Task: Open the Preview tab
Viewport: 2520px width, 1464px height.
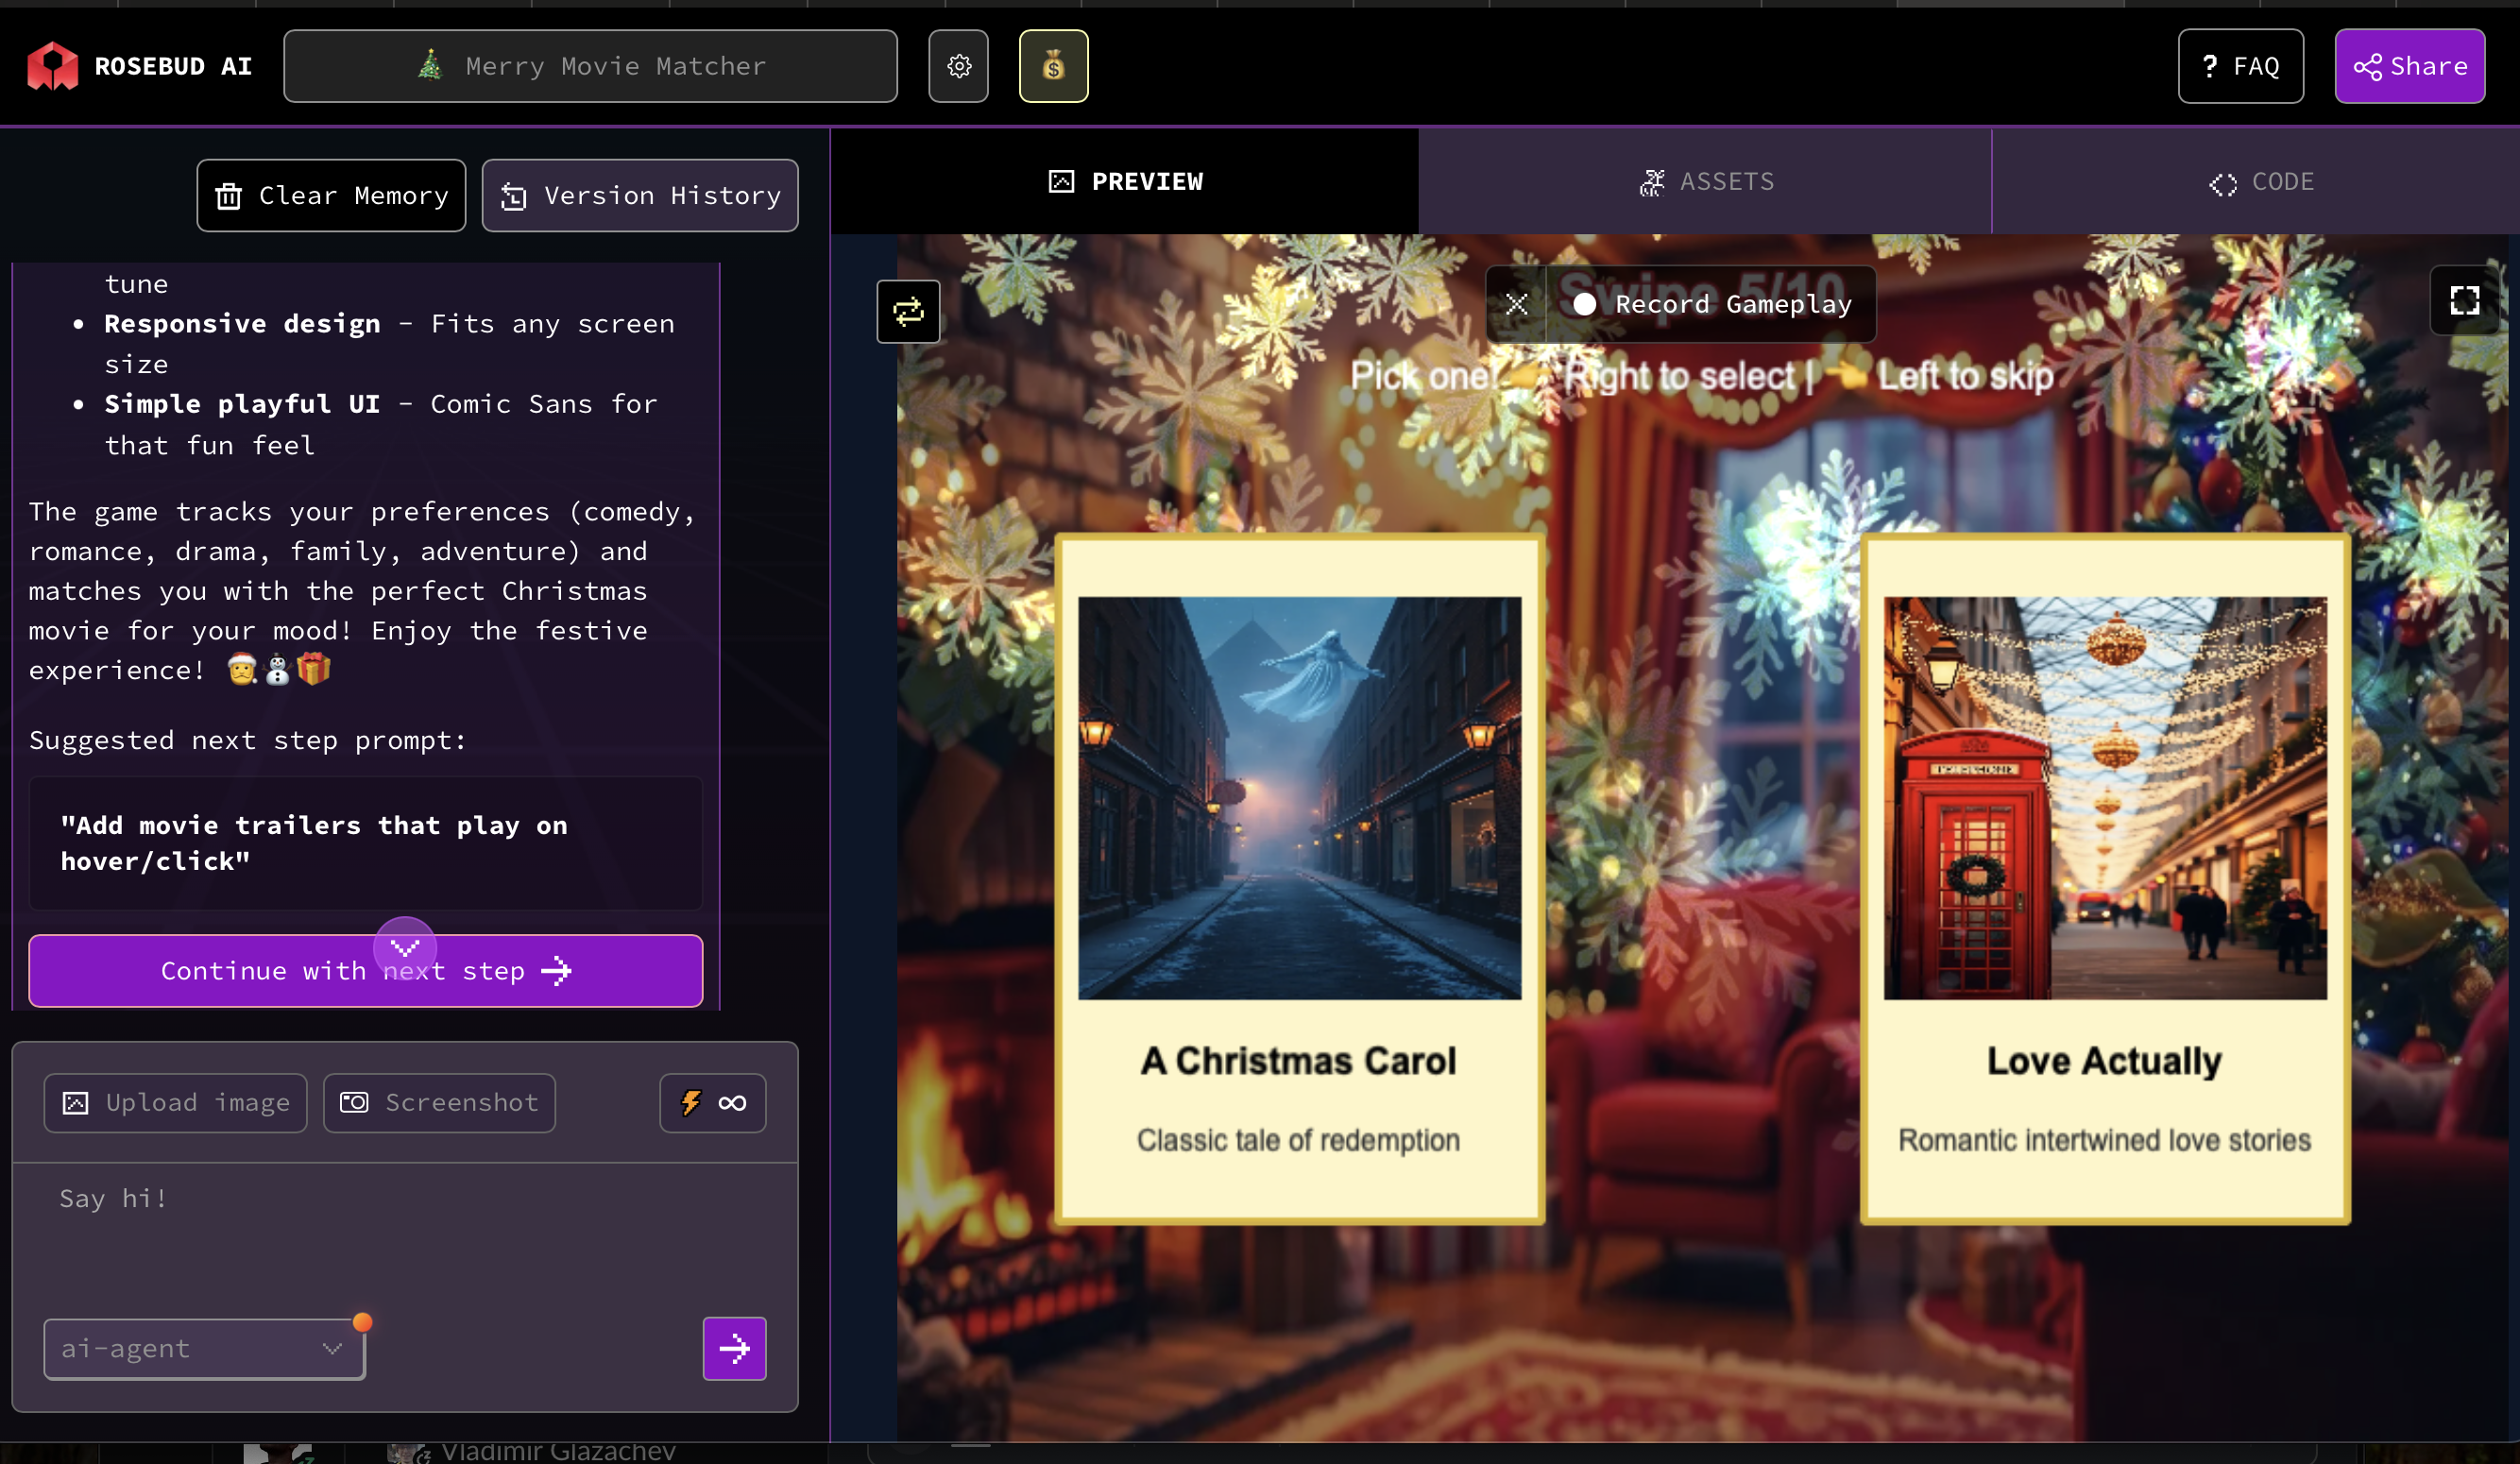Action: [x=1125, y=181]
